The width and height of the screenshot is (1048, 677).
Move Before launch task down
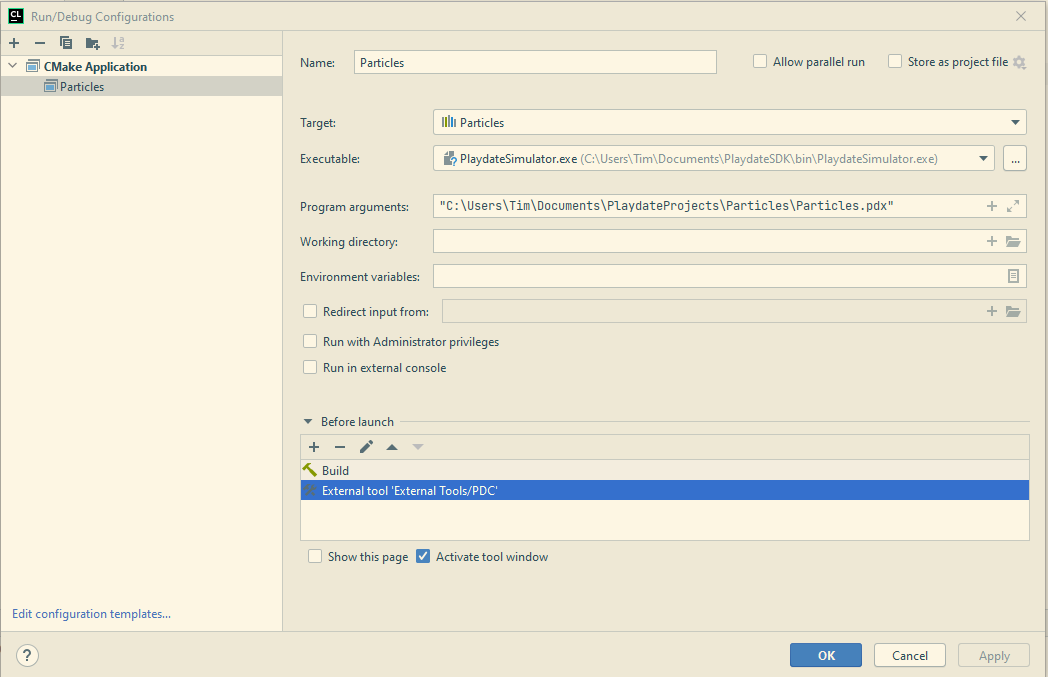click(x=418, y=447)
